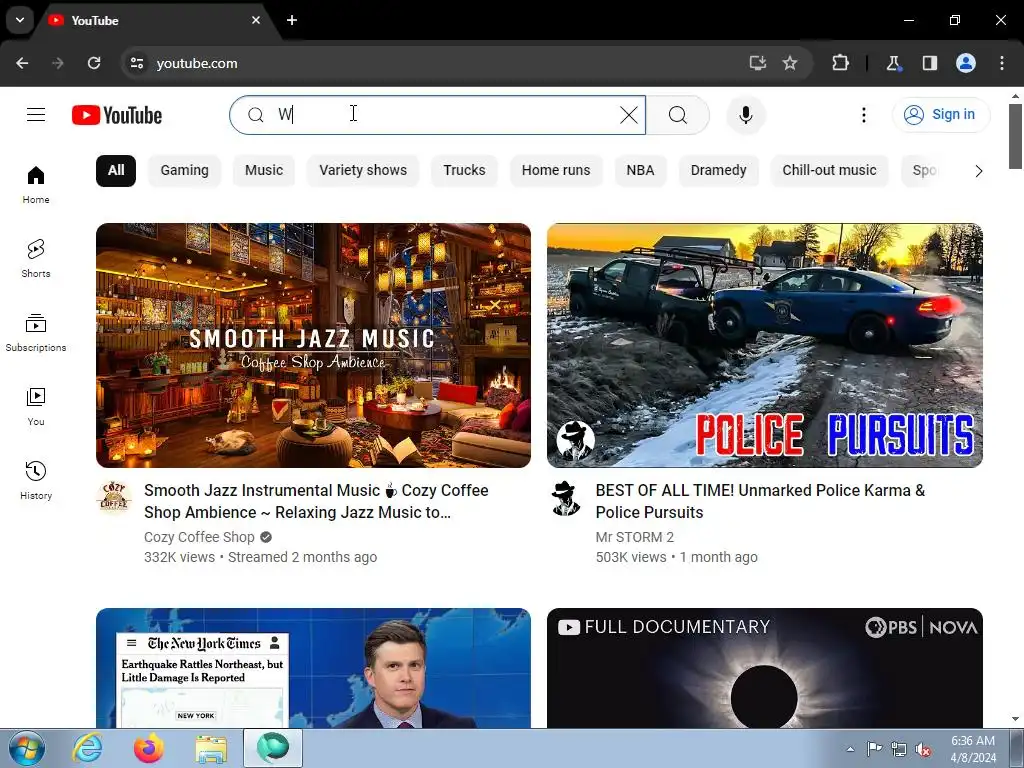Click the Sign in button

point(941,115)
